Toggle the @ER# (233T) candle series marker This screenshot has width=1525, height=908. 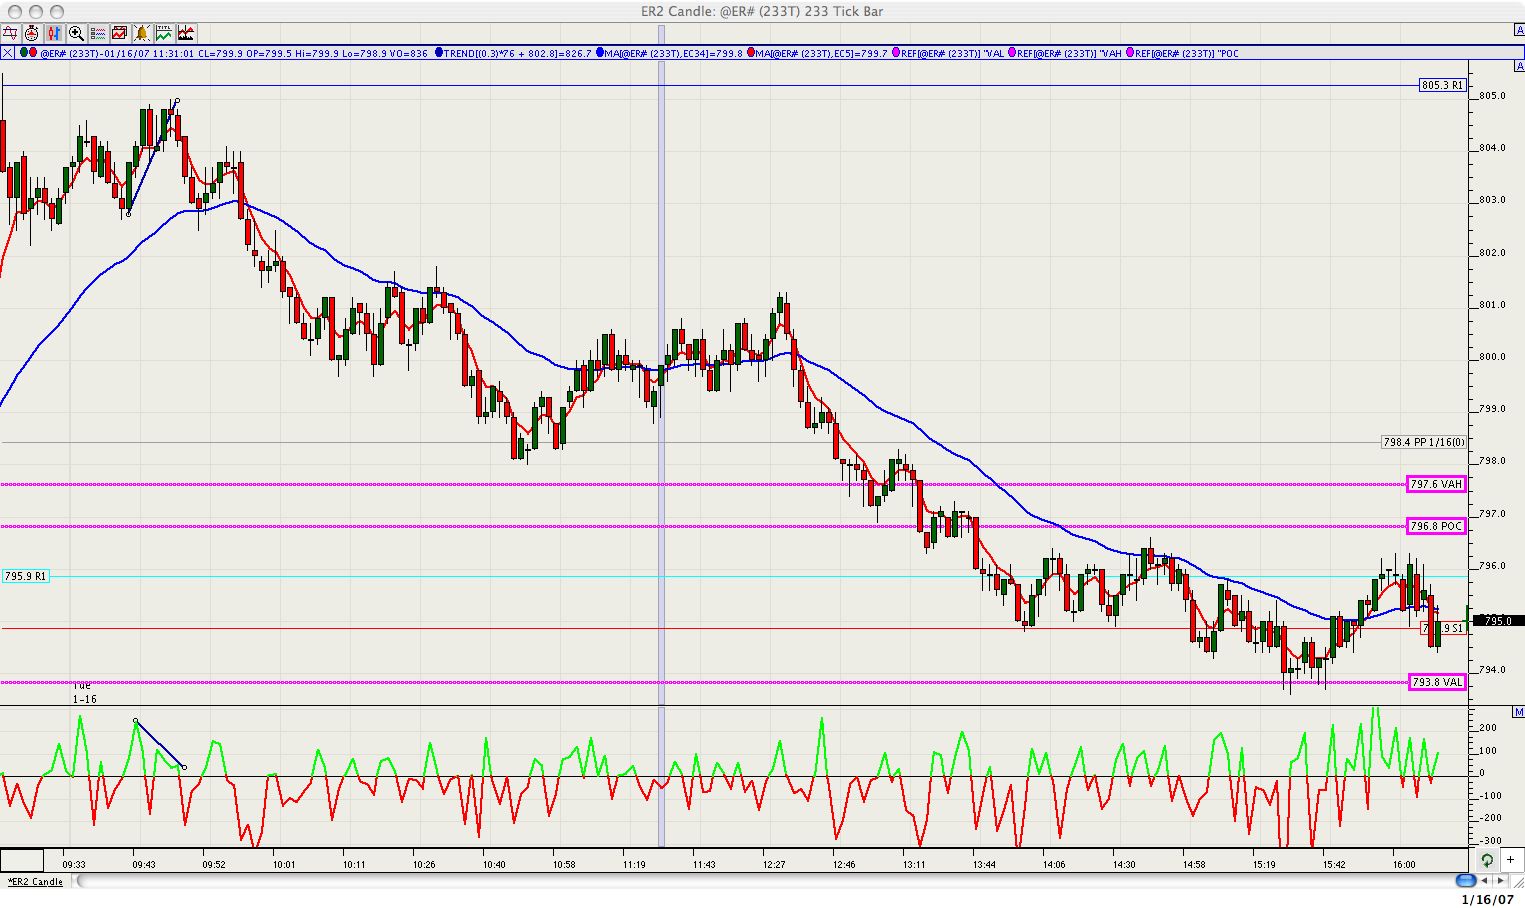pos(29,53)
